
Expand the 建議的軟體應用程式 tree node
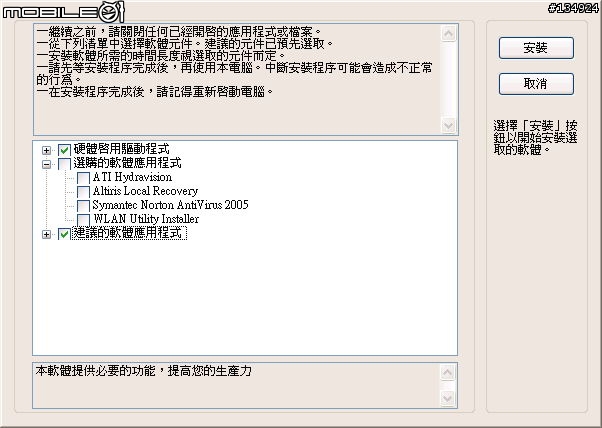tap(46, 234)
